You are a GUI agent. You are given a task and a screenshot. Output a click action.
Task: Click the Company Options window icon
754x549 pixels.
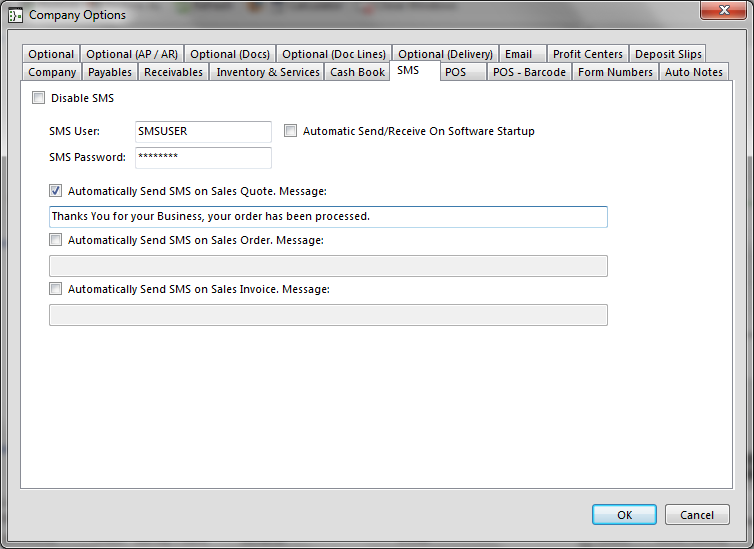click(15, 15)
